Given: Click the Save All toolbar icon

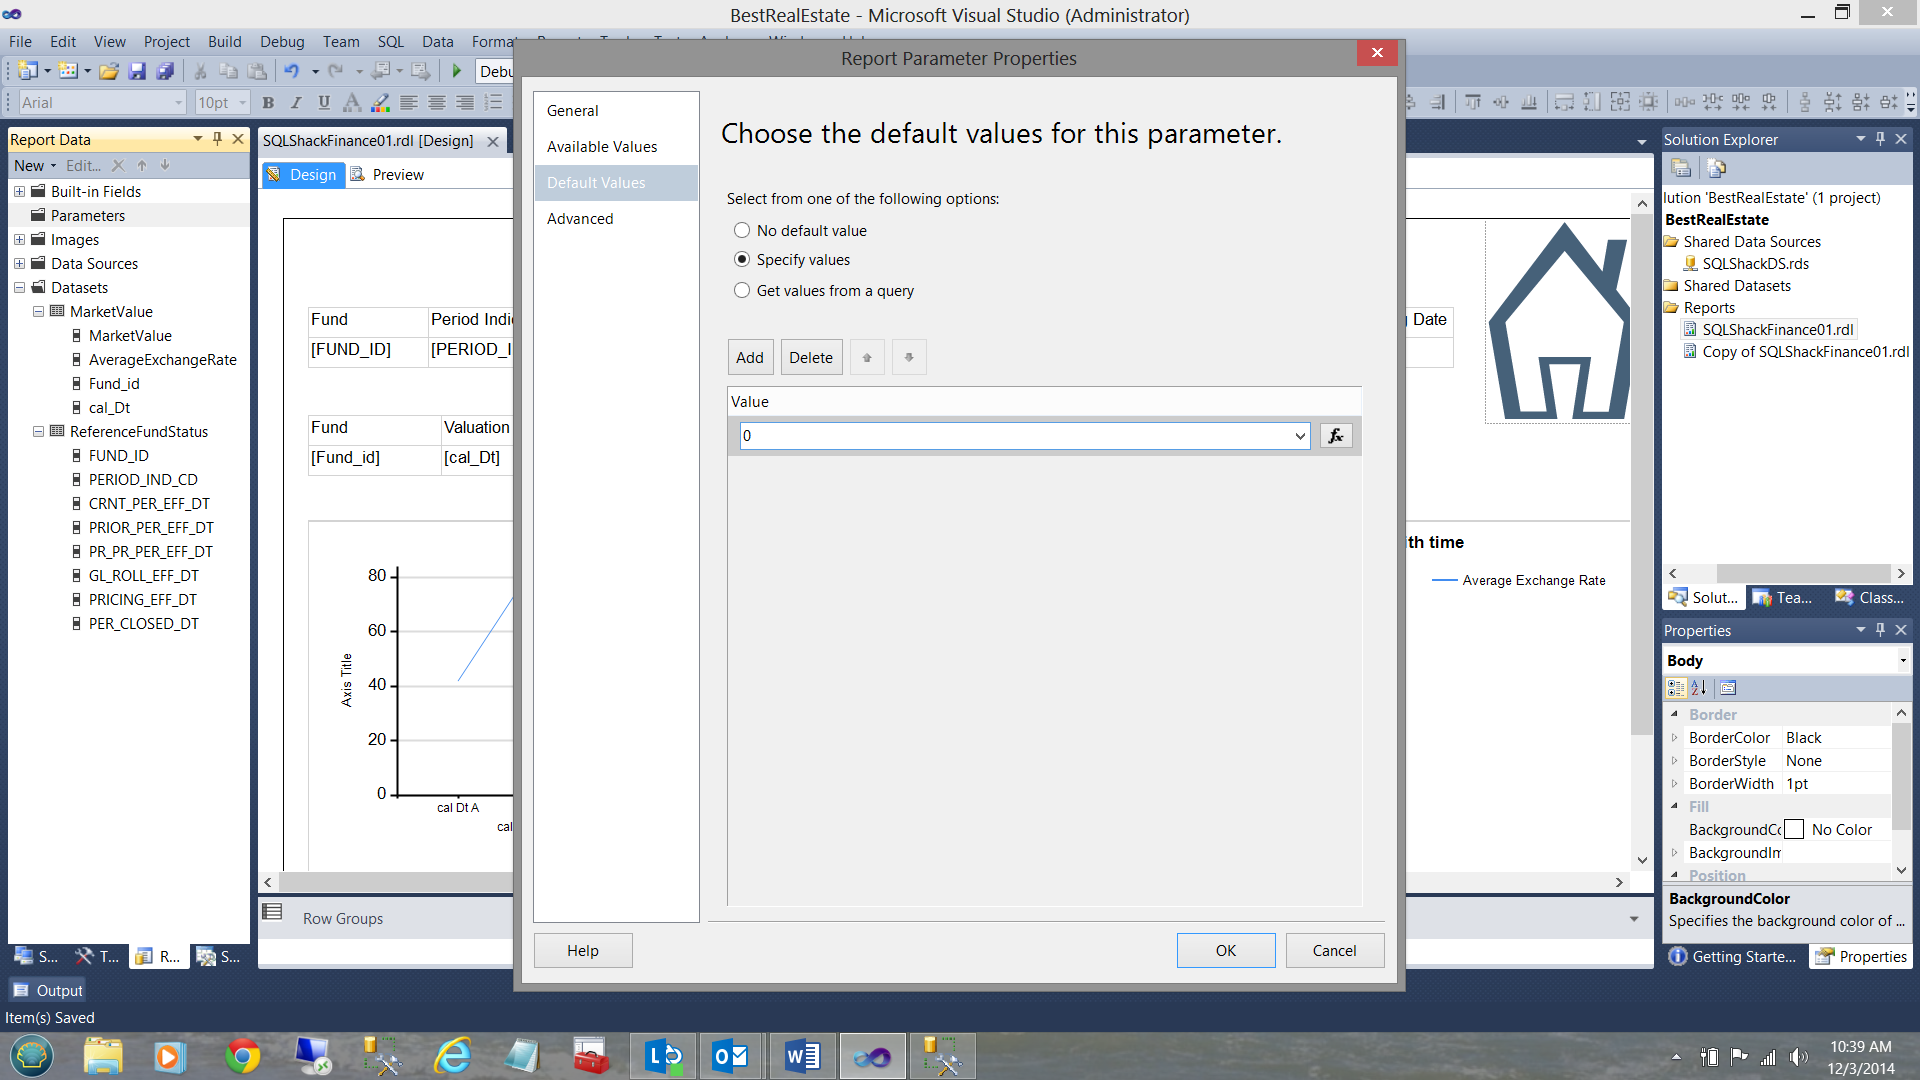Looking at the screenshot, I should (165, 71).
